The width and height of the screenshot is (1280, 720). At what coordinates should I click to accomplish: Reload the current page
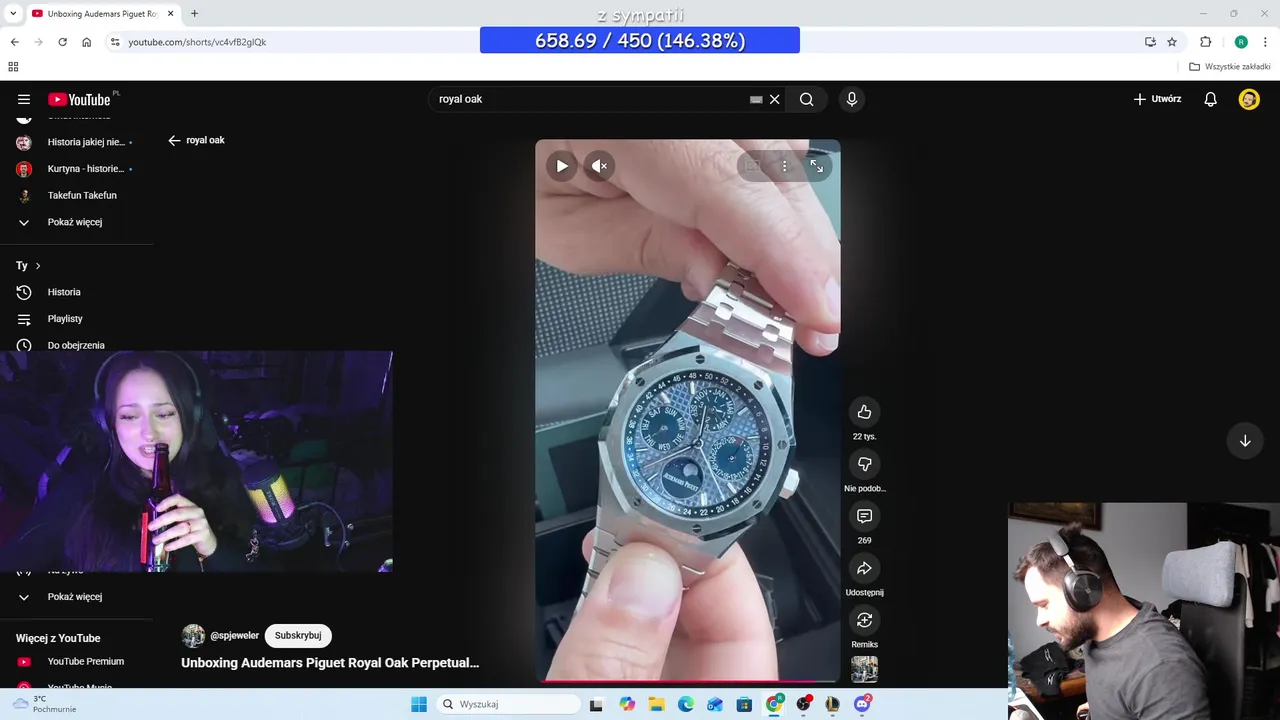tap(62, 42)
